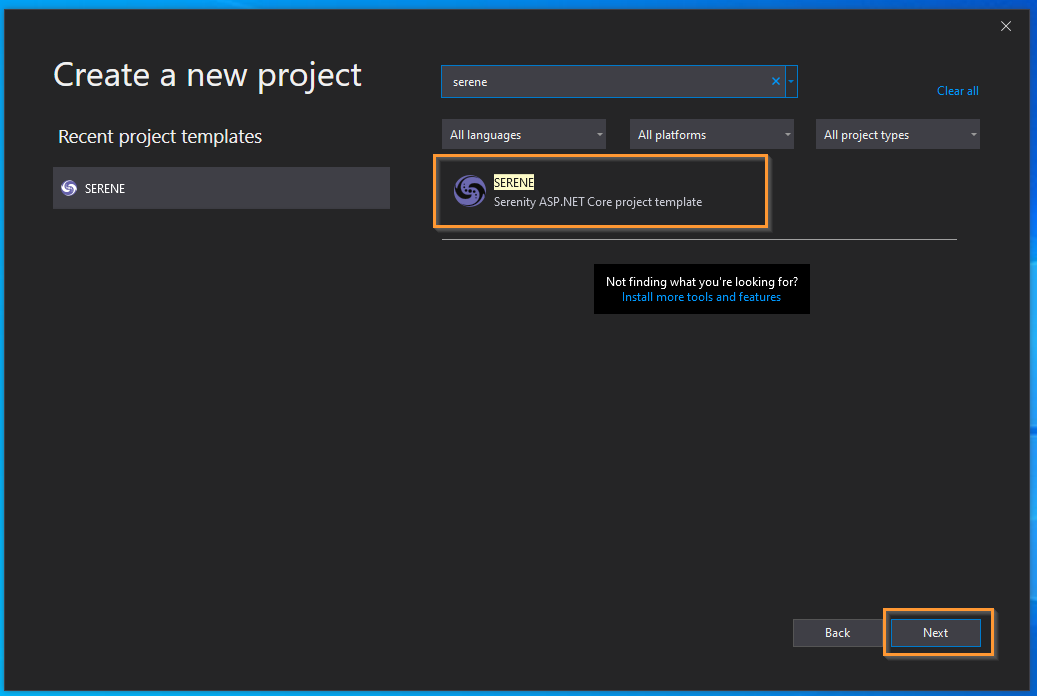Click the Serenity logo in SERENE search result
The width and height of the screenshot is (1037, 696).
click(x=470, y=191)
